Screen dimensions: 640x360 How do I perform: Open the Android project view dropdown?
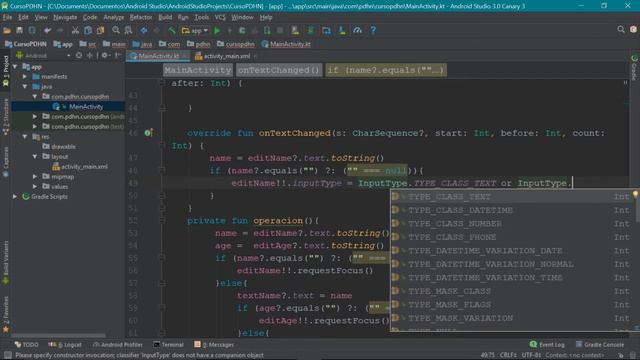43,56
